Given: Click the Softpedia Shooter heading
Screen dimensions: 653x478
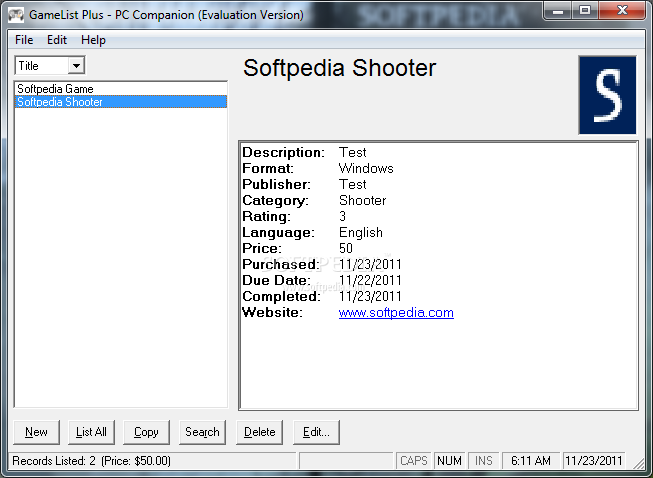Looking at the screenshot, I should click(339, 68).
